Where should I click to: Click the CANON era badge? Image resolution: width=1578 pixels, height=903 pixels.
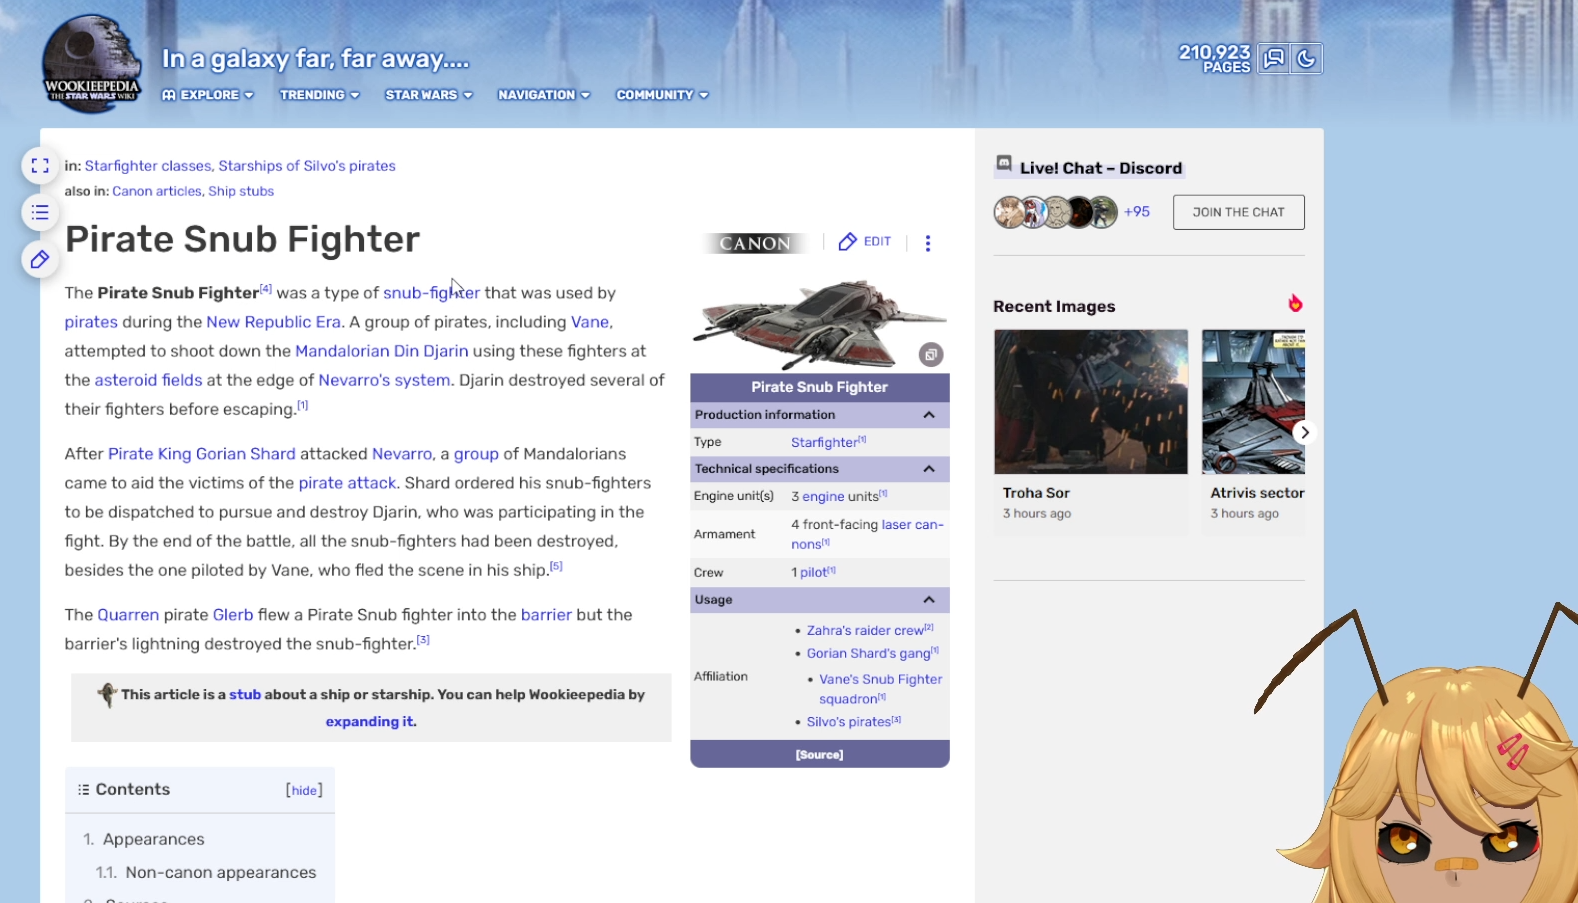(x=755, y=243)
